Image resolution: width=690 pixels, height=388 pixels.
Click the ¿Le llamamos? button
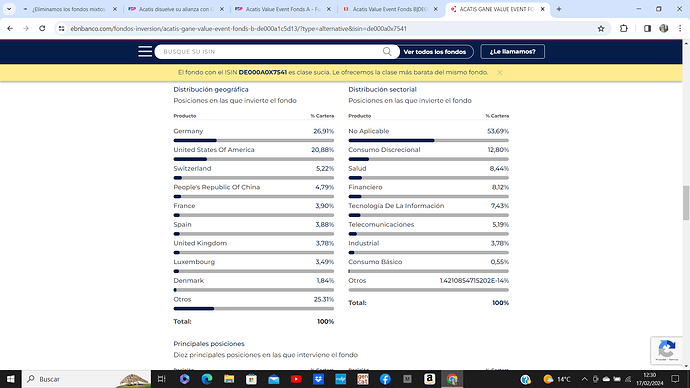coord(512,51)
